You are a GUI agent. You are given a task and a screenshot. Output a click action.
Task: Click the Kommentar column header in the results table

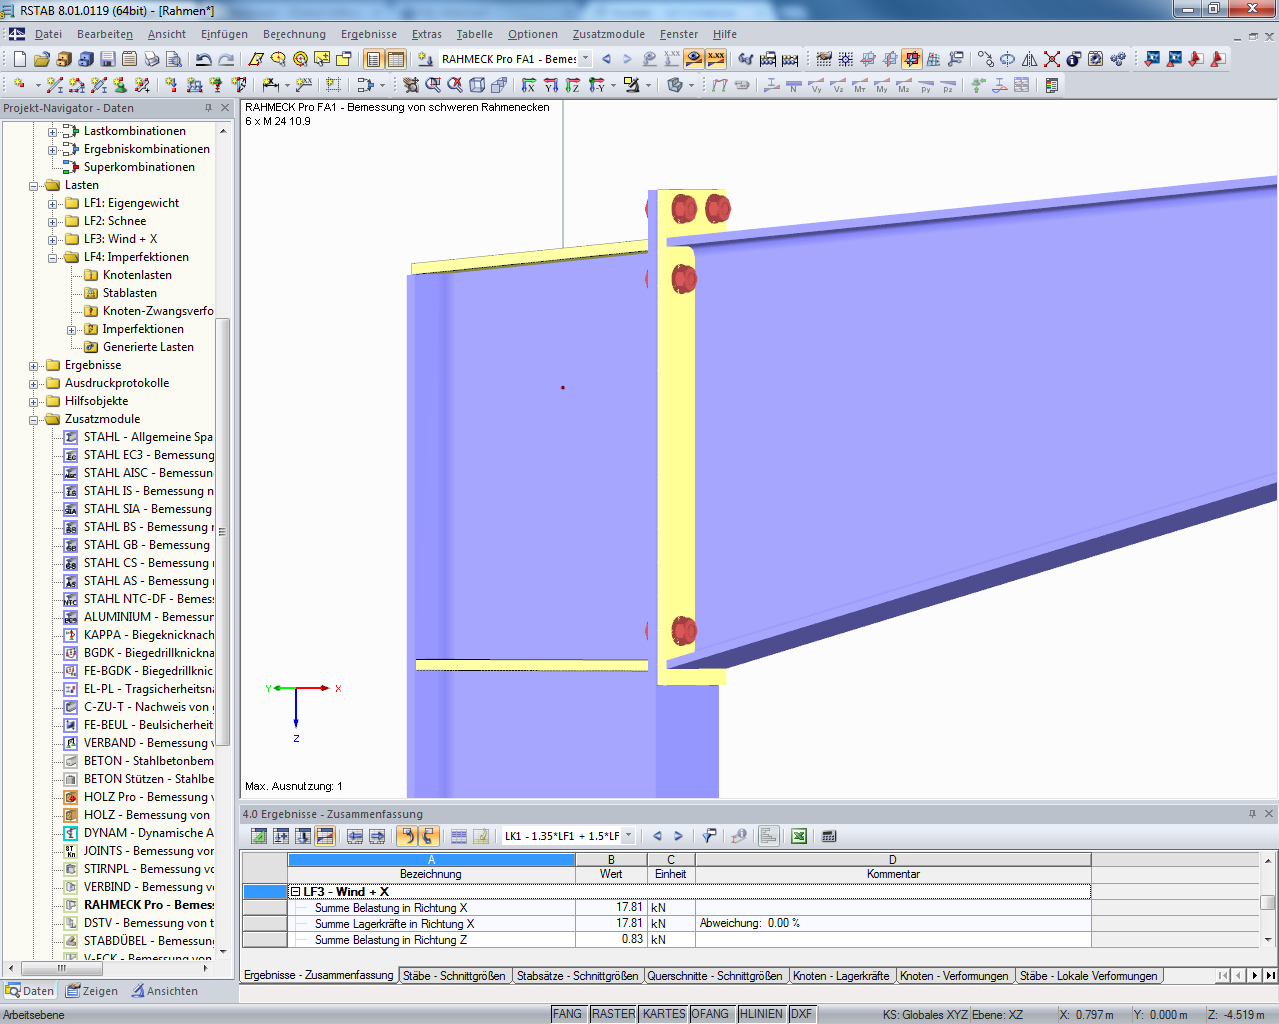893,874
